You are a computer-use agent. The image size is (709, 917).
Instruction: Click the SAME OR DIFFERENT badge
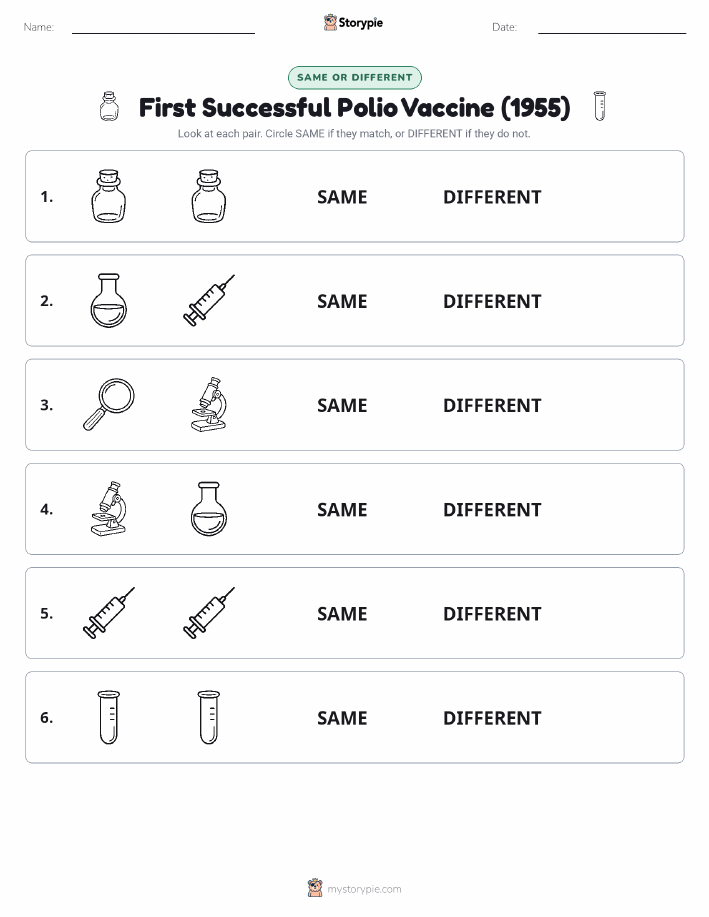coord(354,77)
